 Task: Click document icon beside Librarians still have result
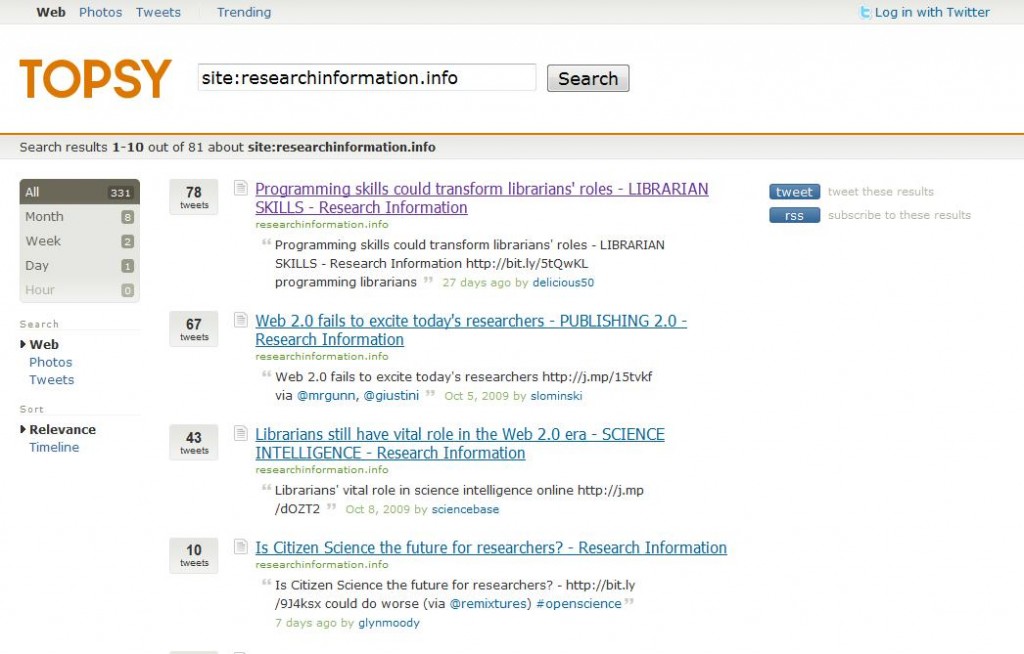pos(240,433)
